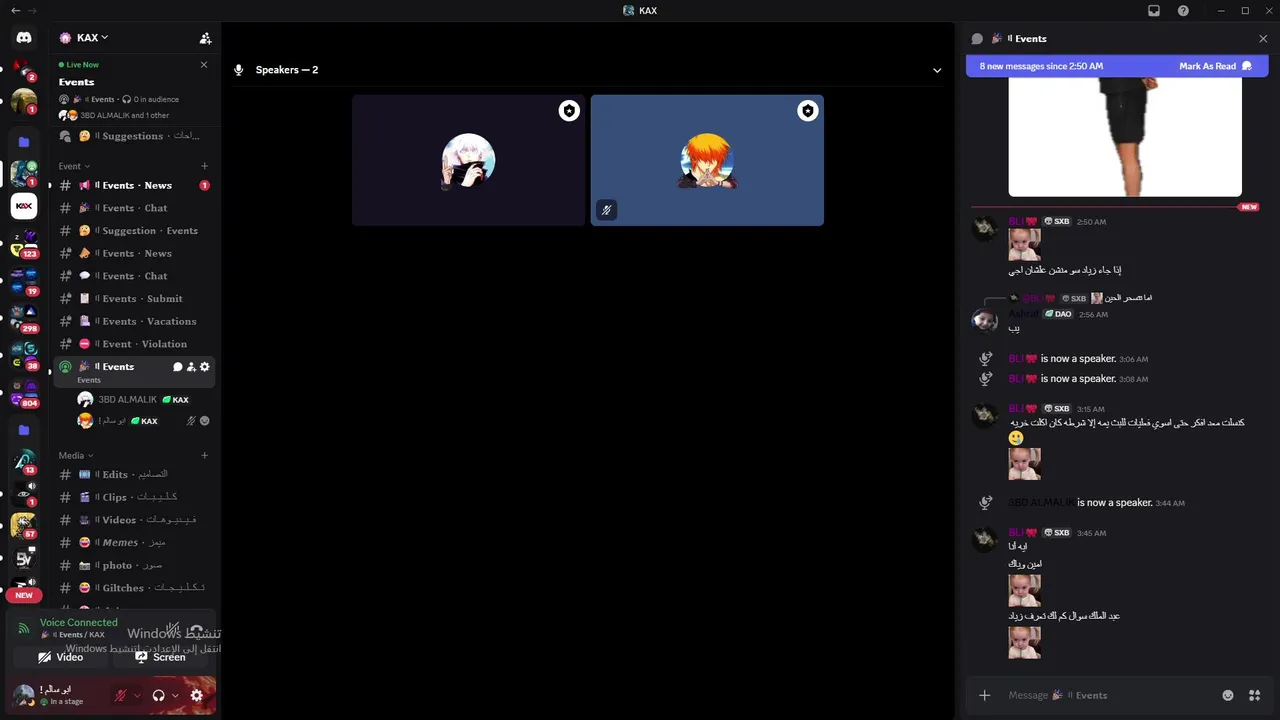
Task: Expand the lower server folder icon
Action: pyautogui.click(x=24, y=430)
